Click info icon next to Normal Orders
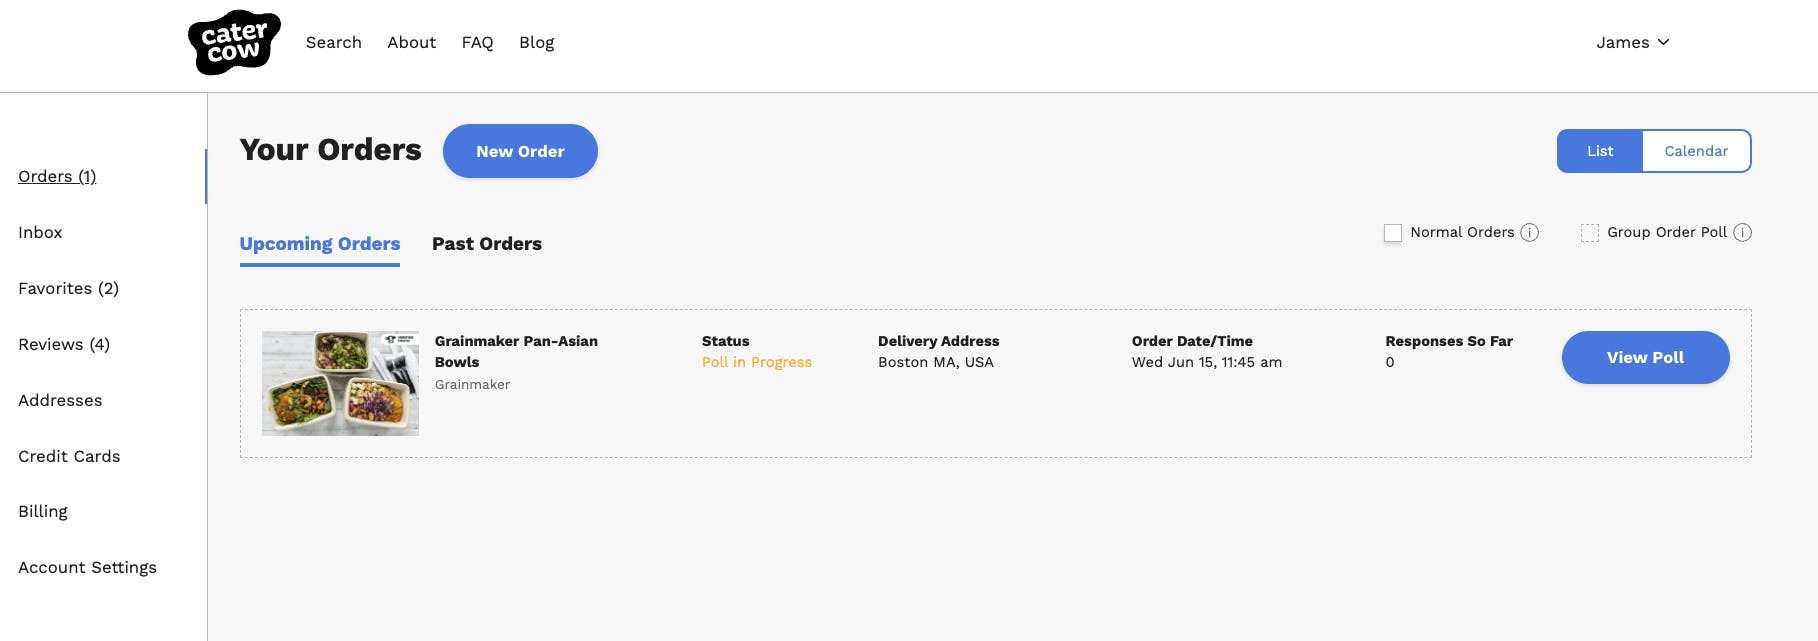Screen dimensions: 1818x641 click(x=1529, y=233)
